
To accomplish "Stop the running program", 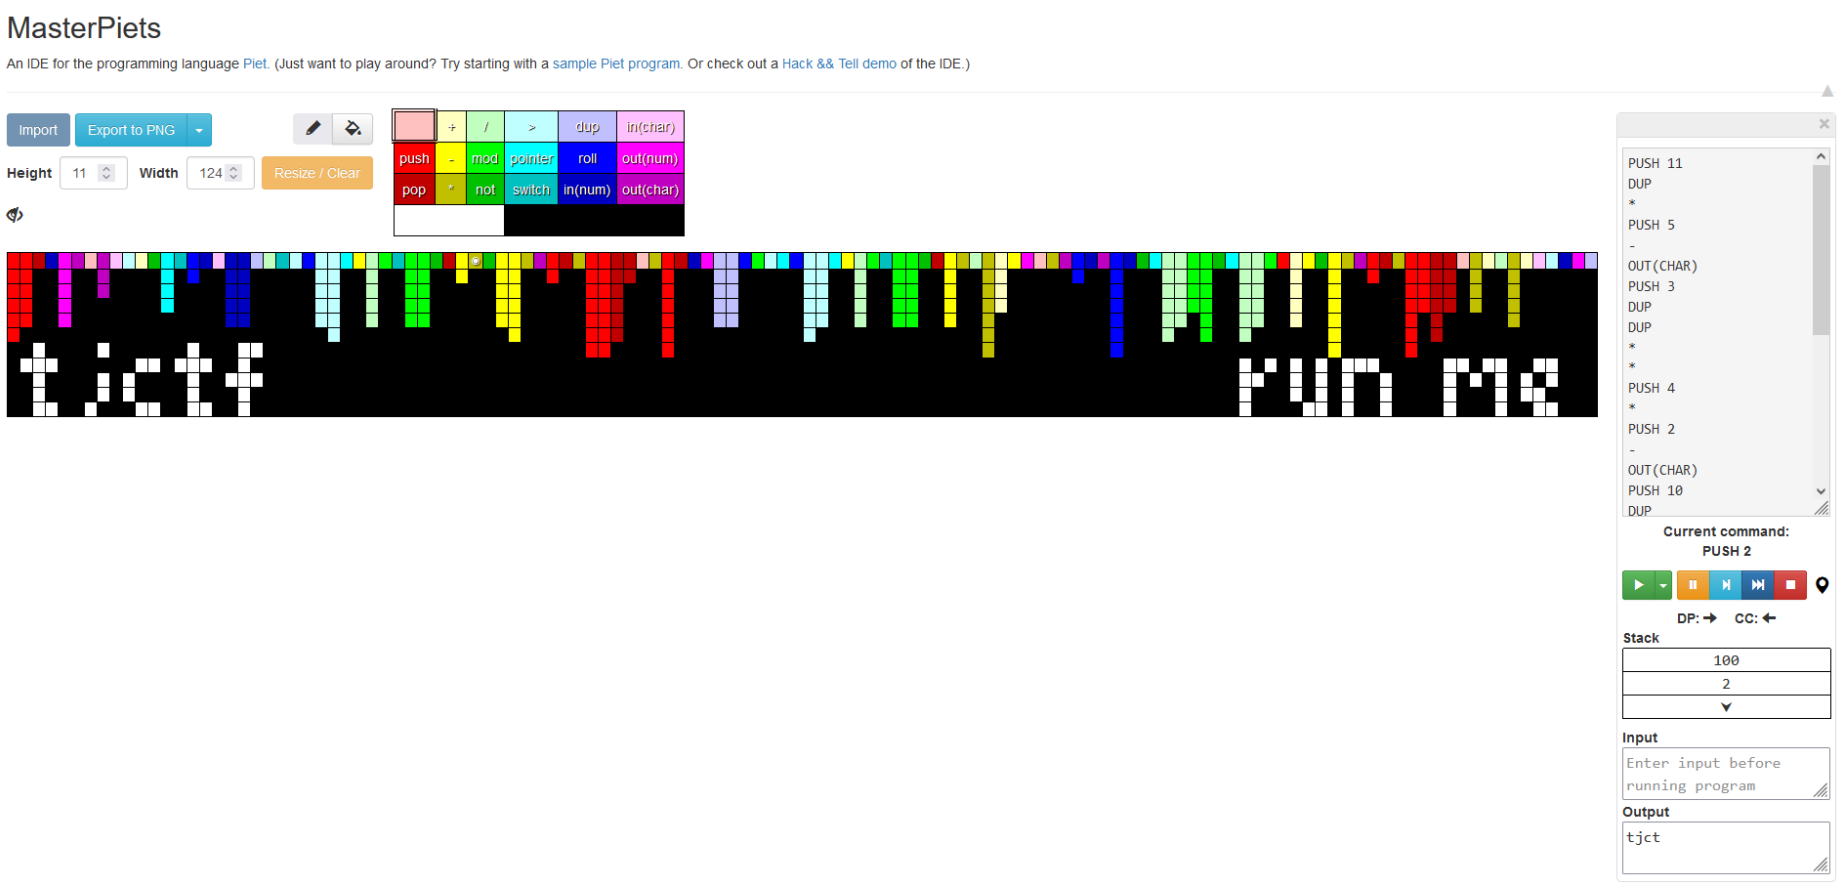I will (1790, 585).
